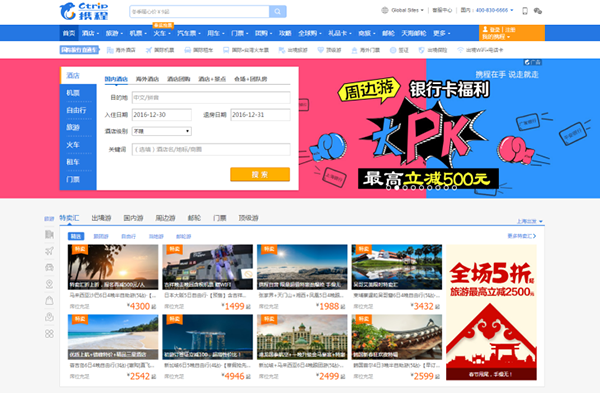Open the mobile phone app icon
The height and width of the screenshot is (393, 600).
pyautogui.click(x=525, y=11)
